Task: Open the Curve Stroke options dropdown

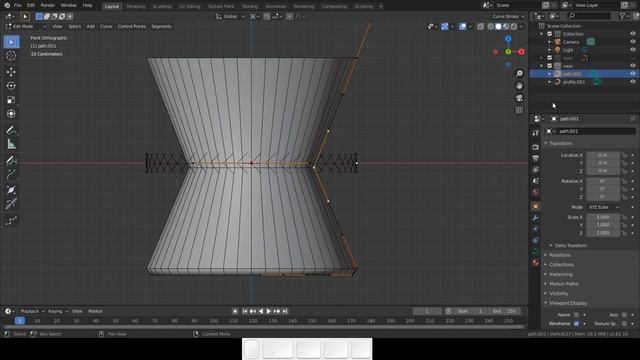Action: (508, 17)
